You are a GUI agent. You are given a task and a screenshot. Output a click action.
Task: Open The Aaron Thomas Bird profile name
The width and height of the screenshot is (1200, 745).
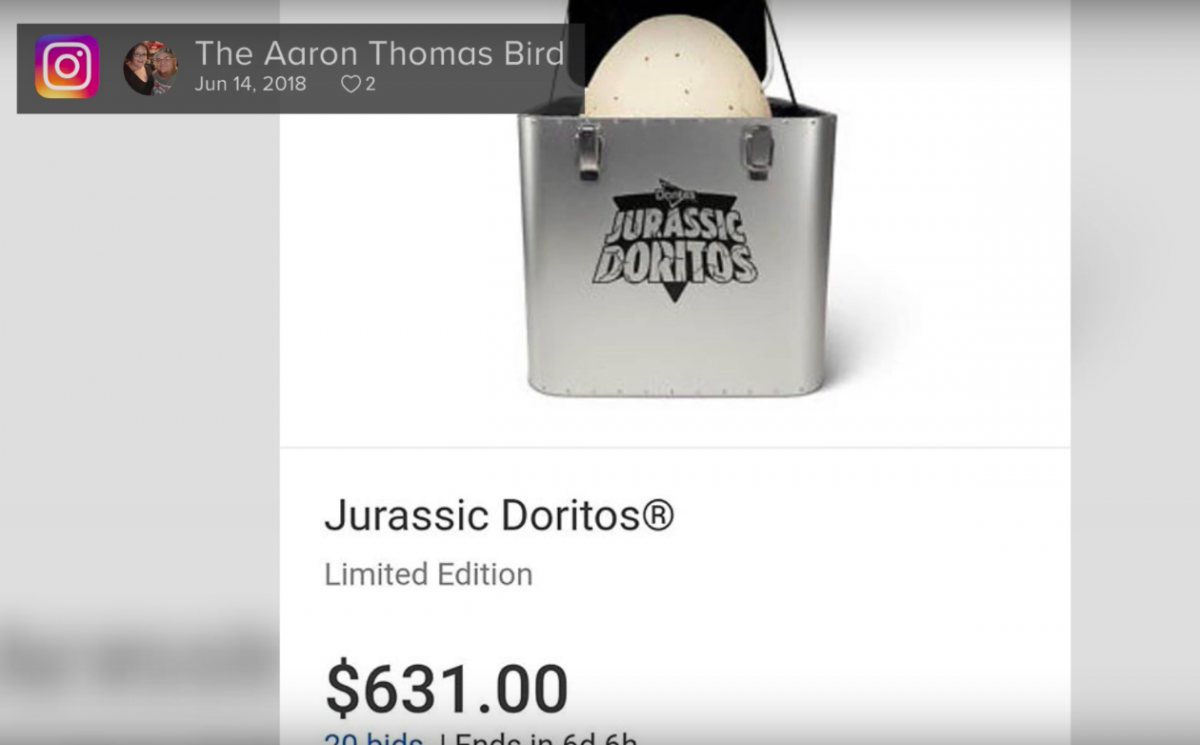coord(380,53)
